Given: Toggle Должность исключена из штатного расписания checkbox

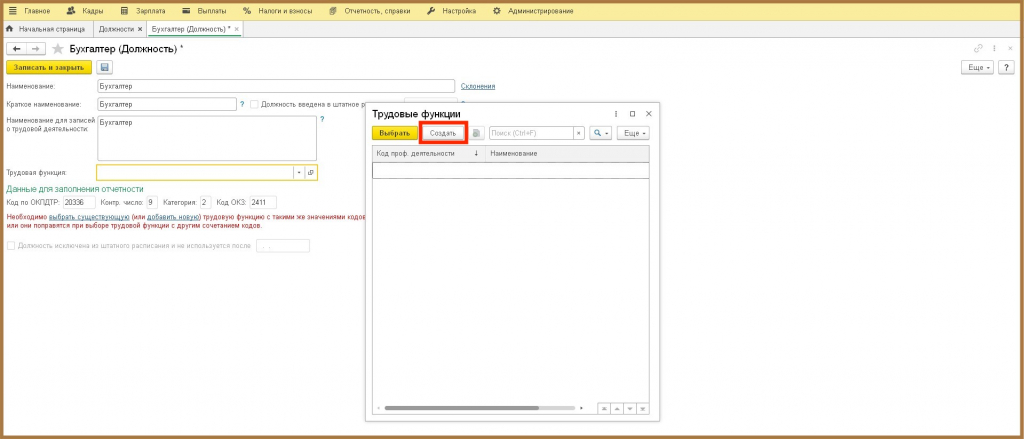Looking at the screenshot, I should (10, 246).
